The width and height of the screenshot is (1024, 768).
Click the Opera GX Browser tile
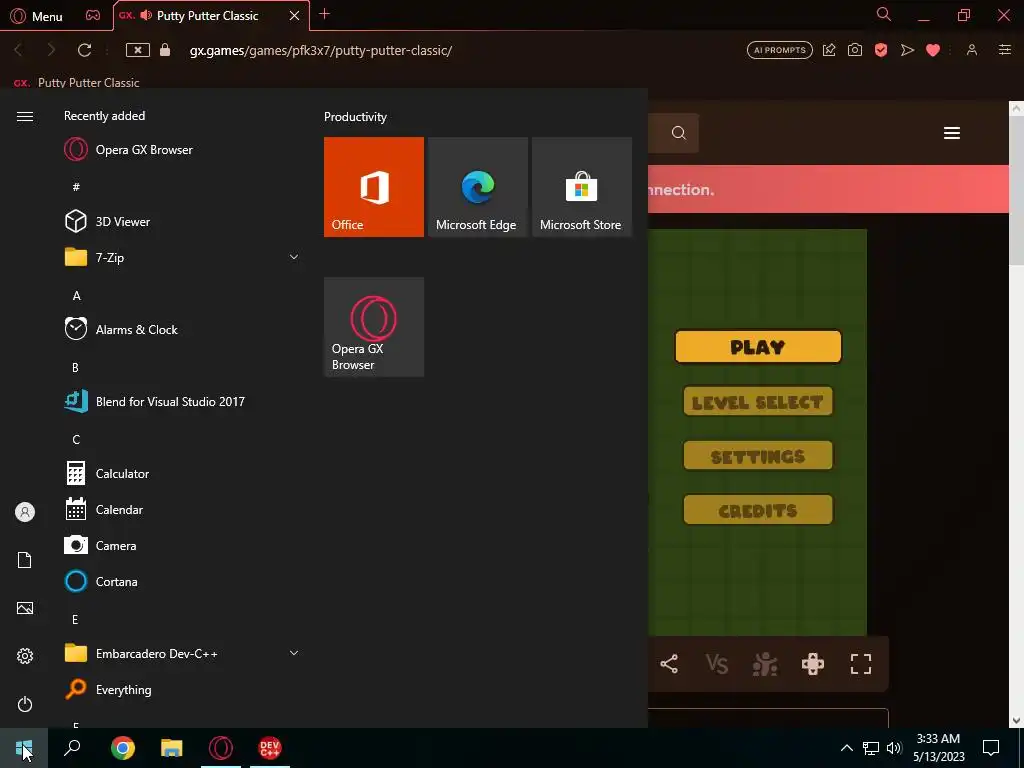[374, 327]
